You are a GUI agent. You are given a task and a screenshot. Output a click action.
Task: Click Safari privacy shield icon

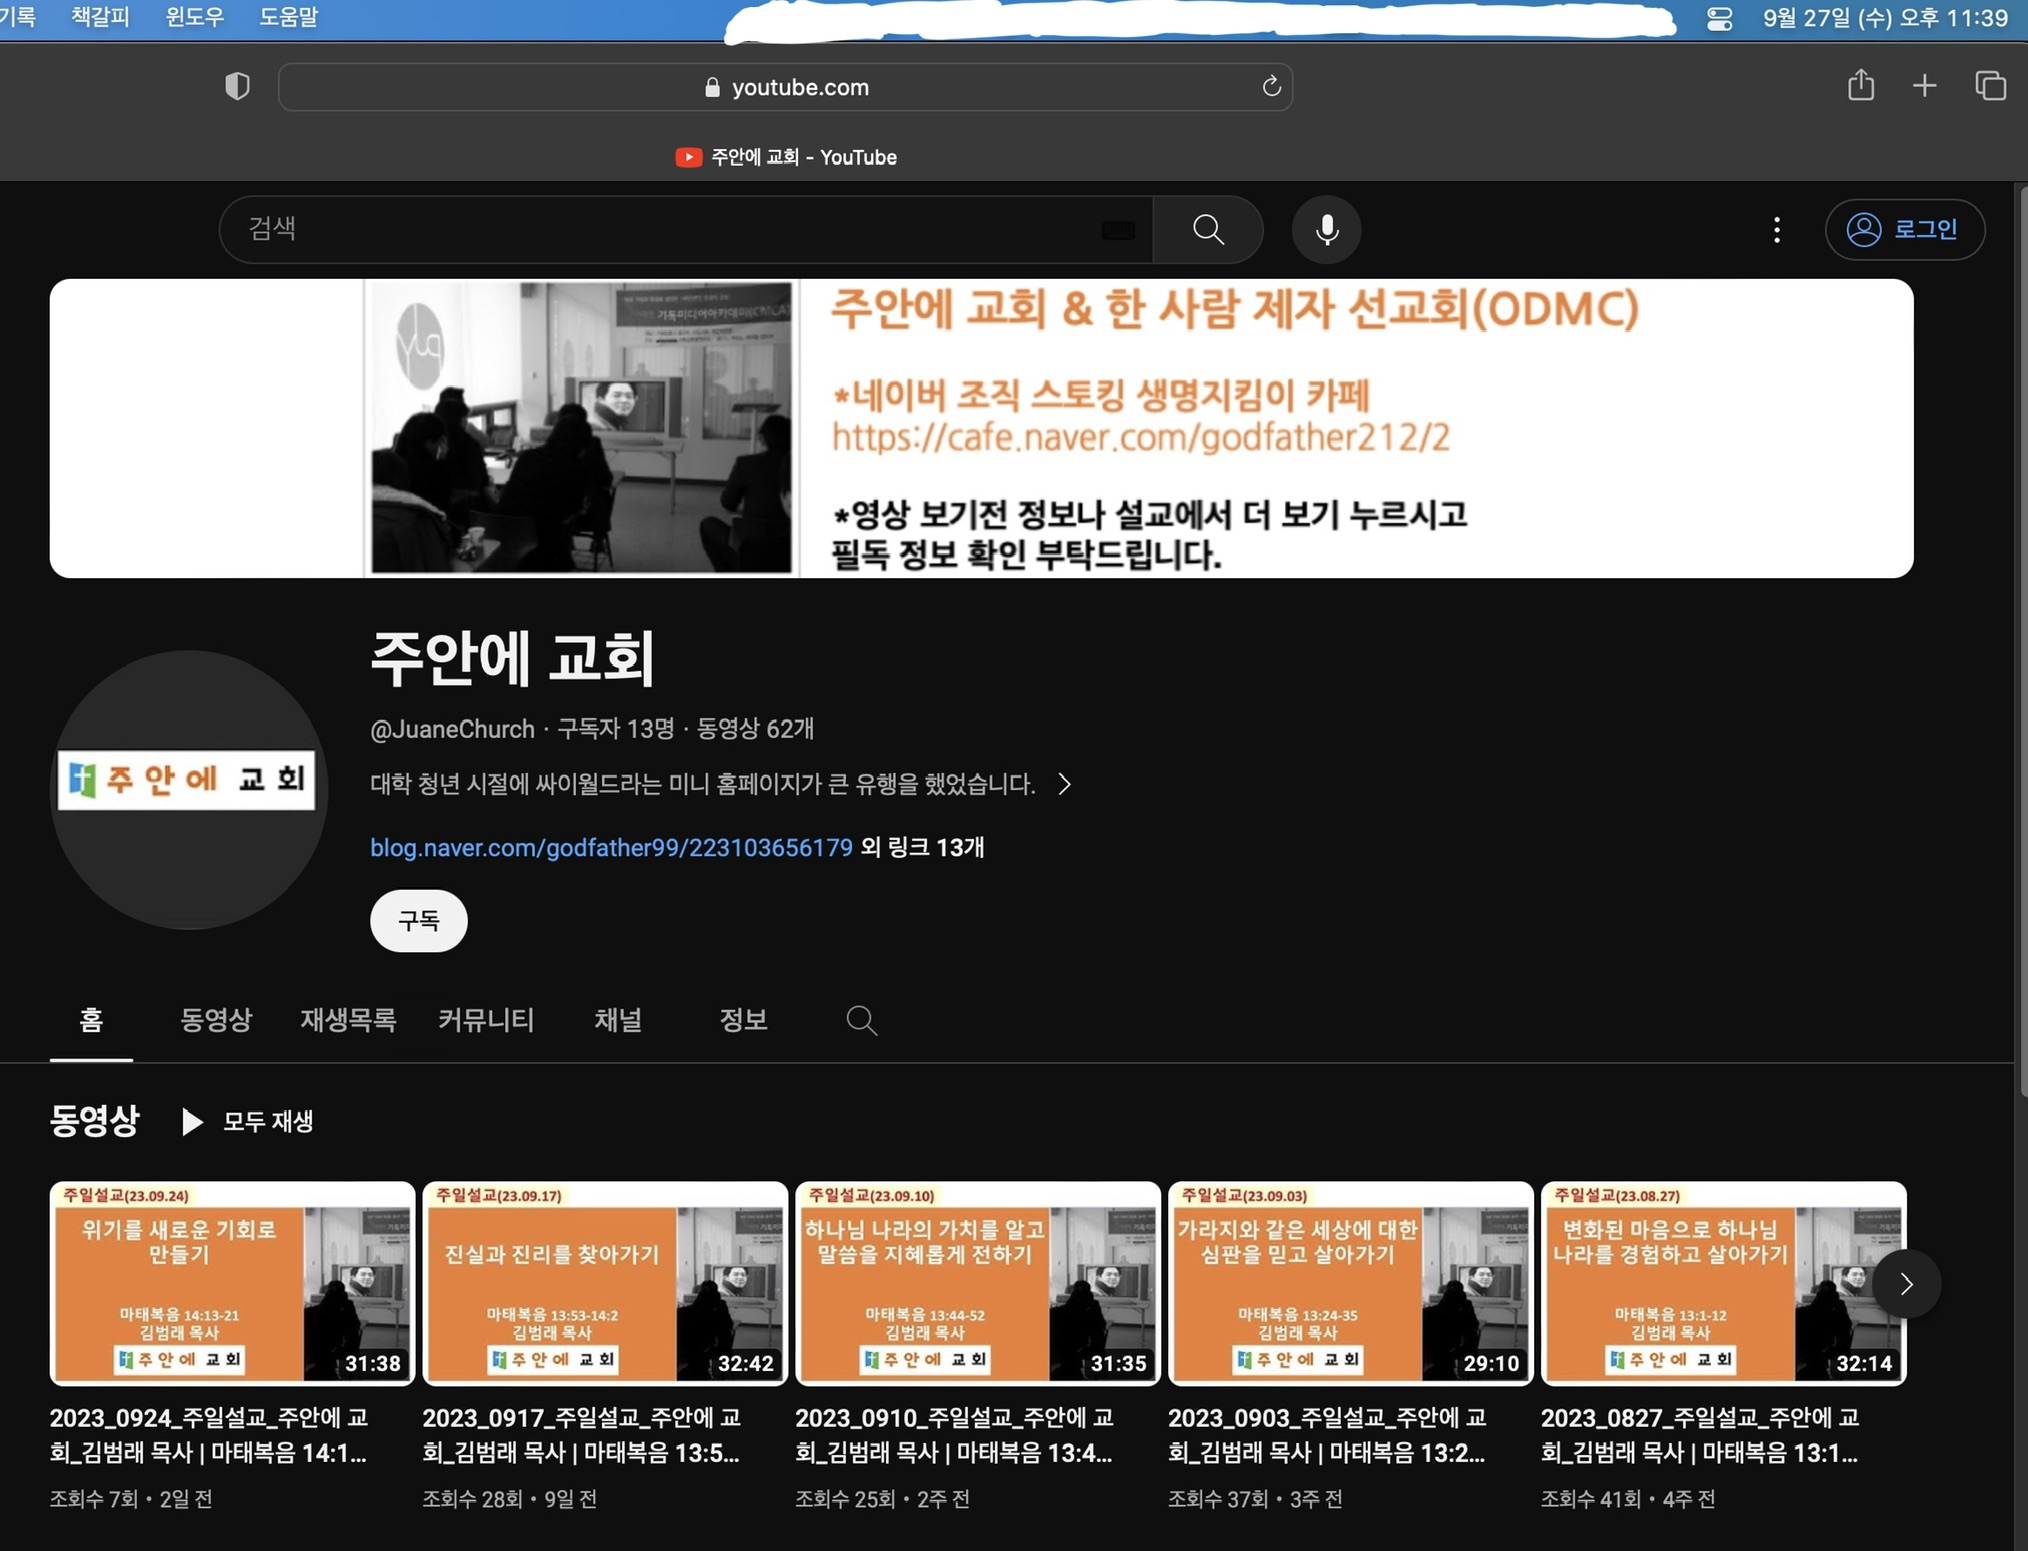coord(237,87)
